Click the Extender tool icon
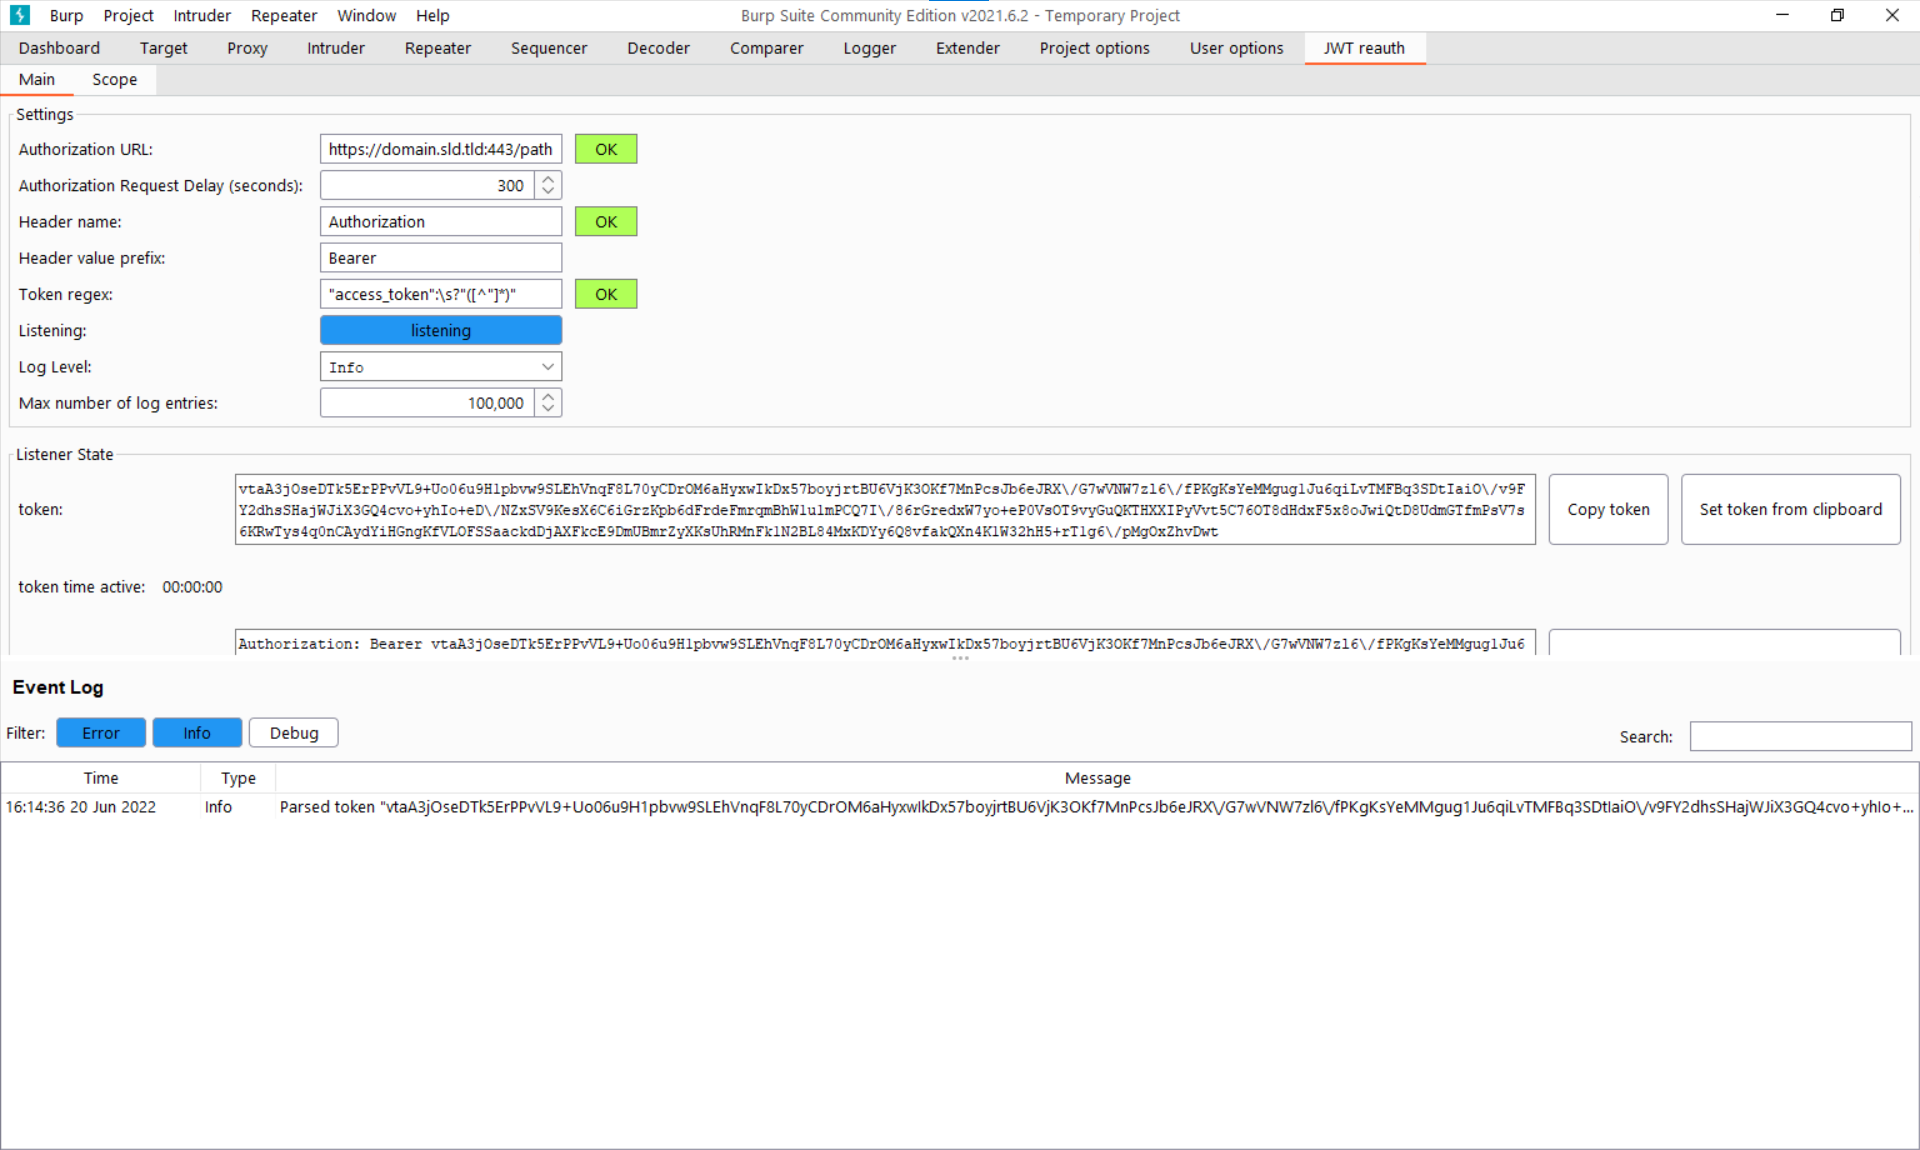The width and height of the screenshot is (1920, 1150). coord(966,48)
